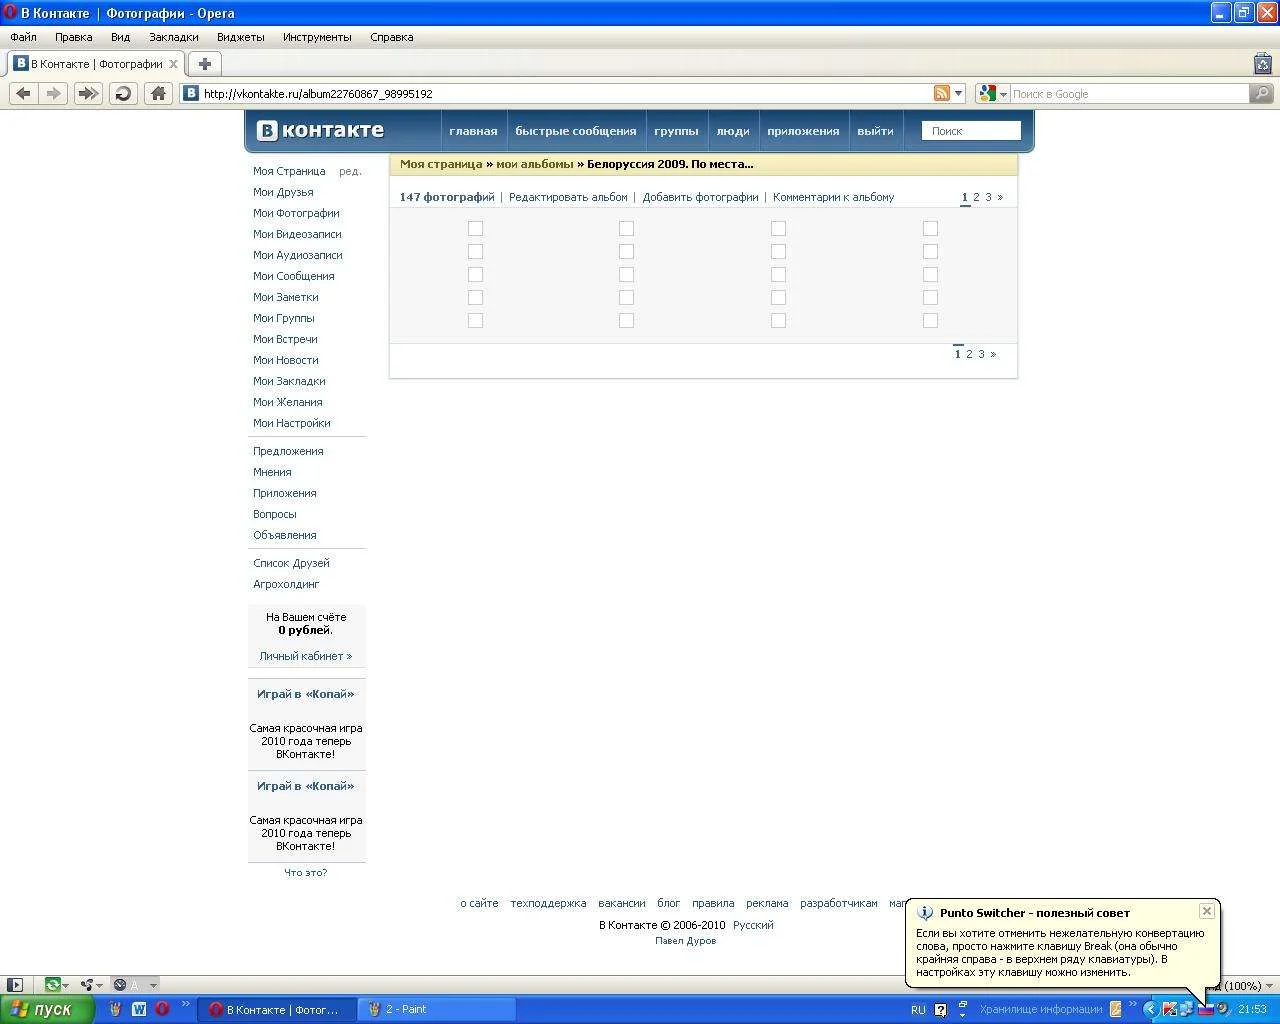Open the Opera Unite dropdown arrow
Image resolution: width=1280 pixels, height=1024 pixels.
100,985
